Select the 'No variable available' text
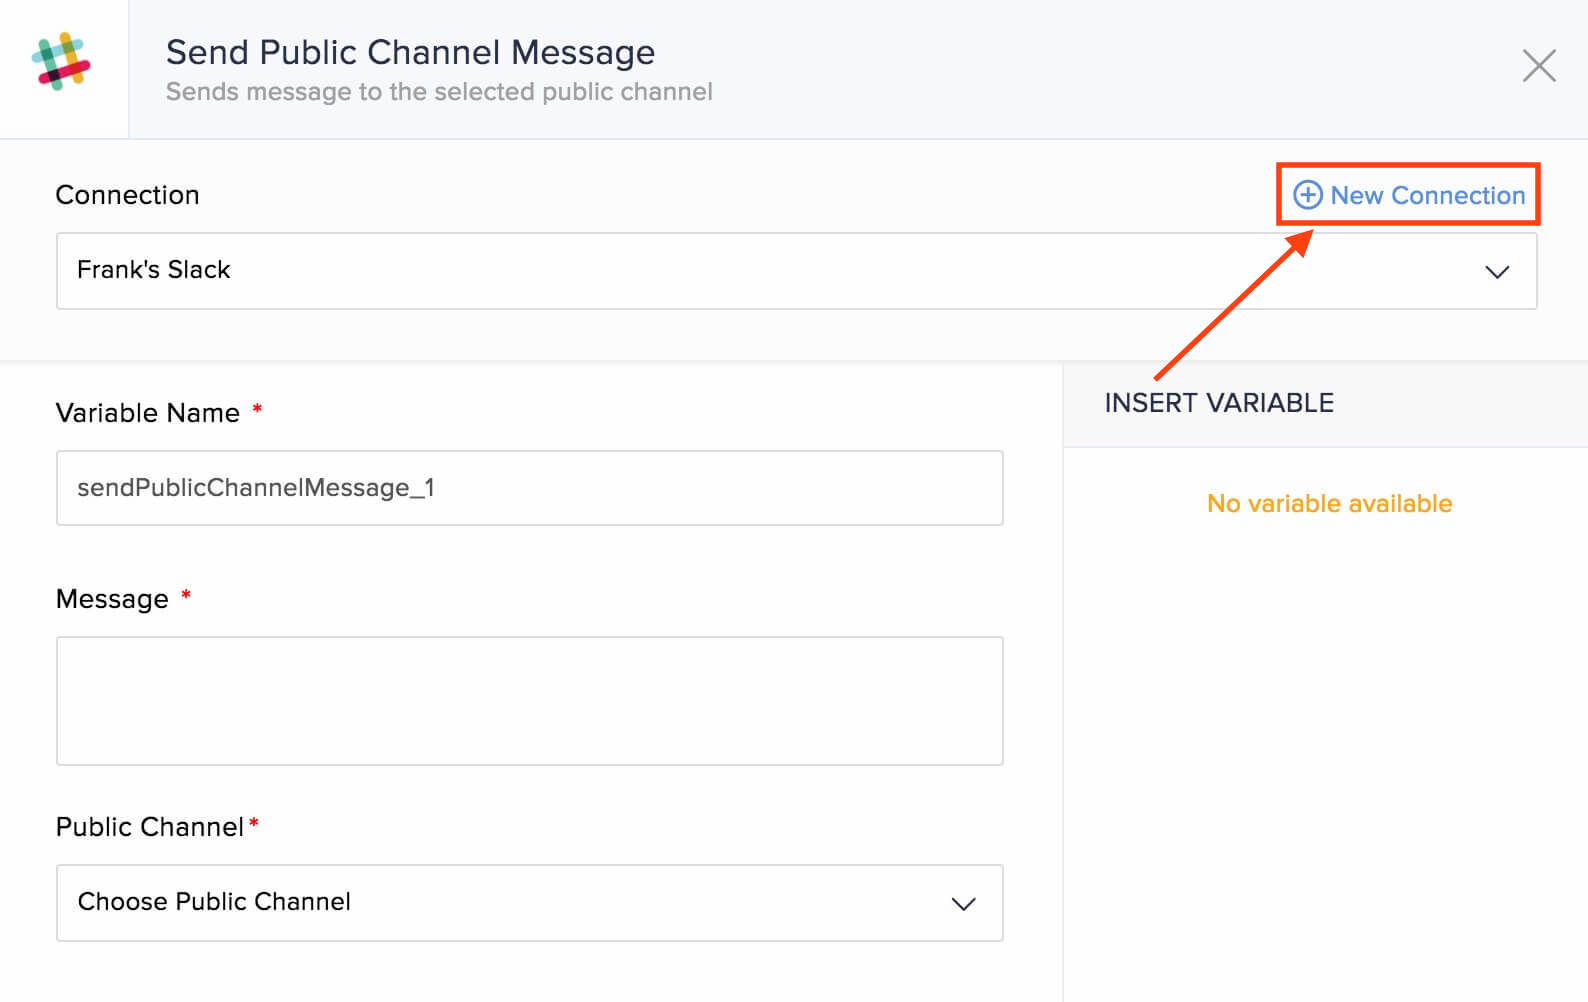Viewport: 1588px width, 1002px height. tap(1329, 503)
